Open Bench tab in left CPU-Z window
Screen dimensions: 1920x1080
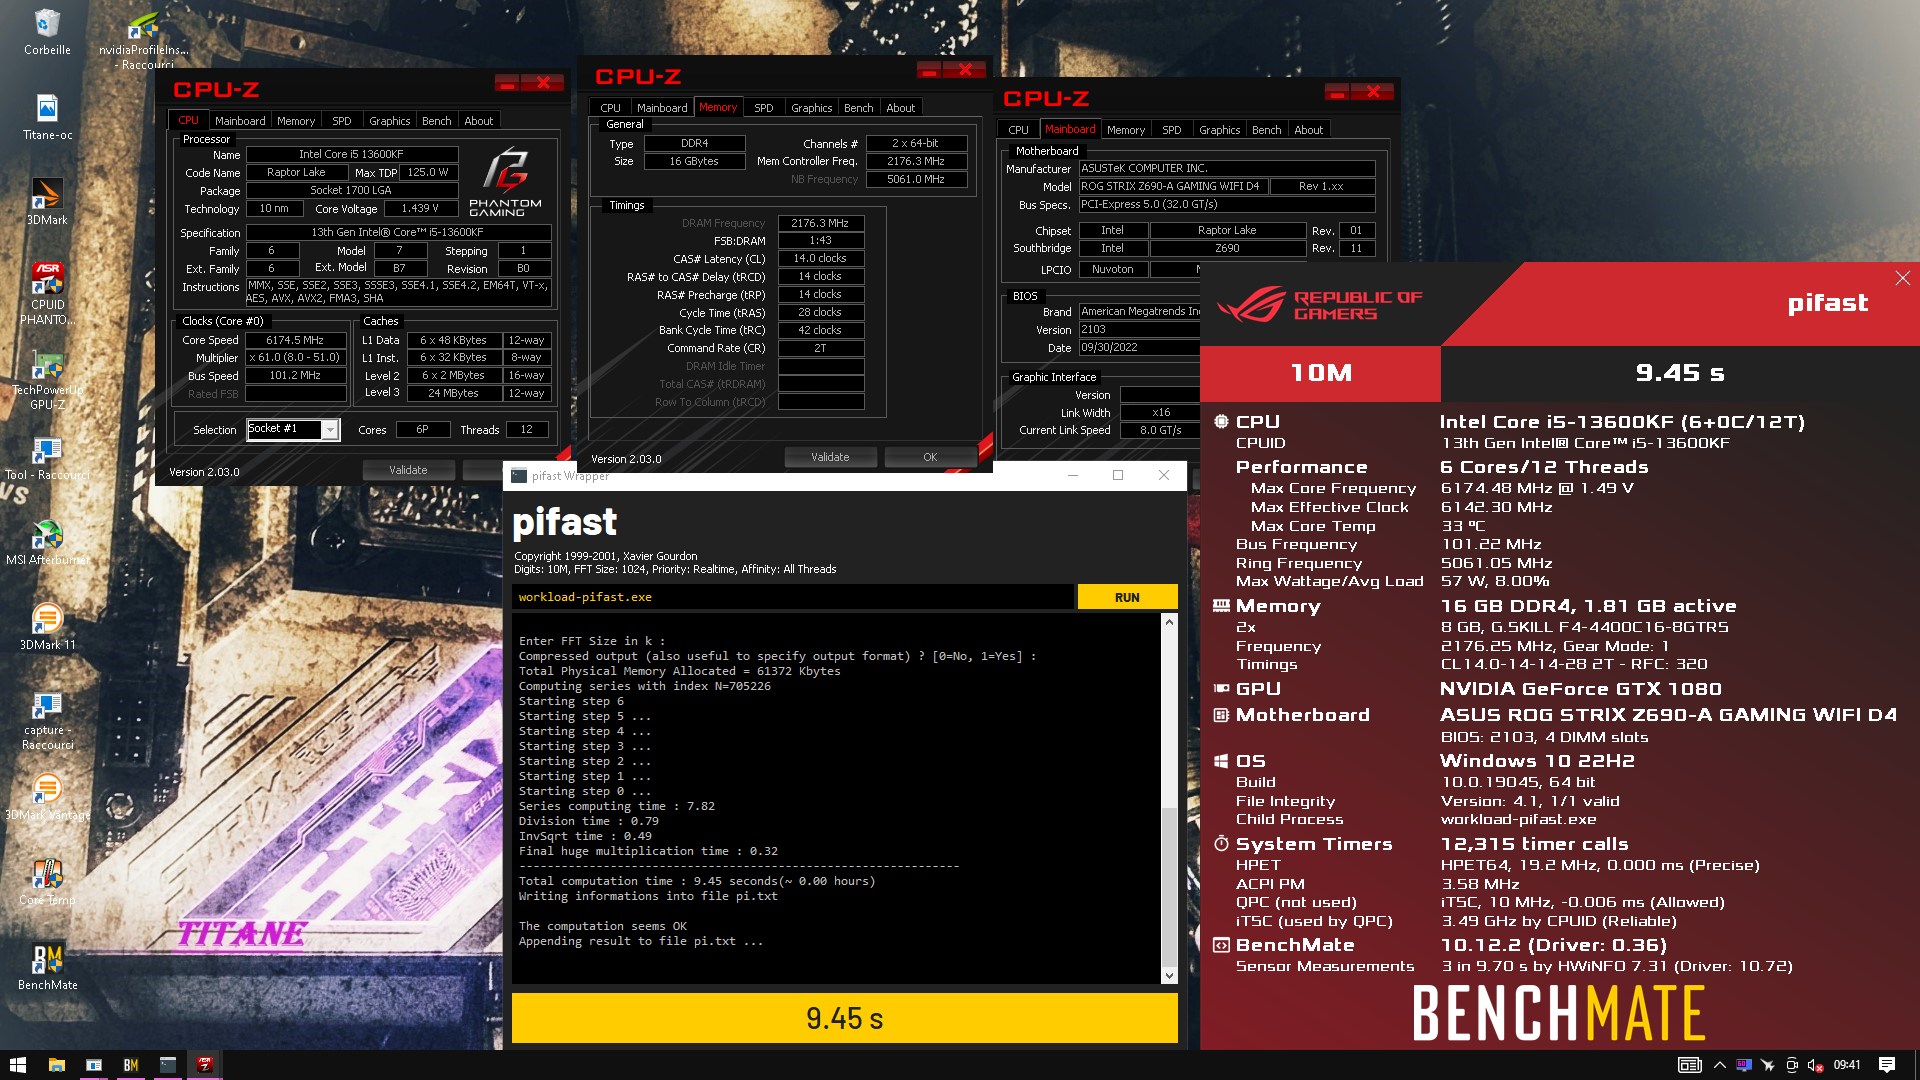pyautogui.click(x=436, y=121)
